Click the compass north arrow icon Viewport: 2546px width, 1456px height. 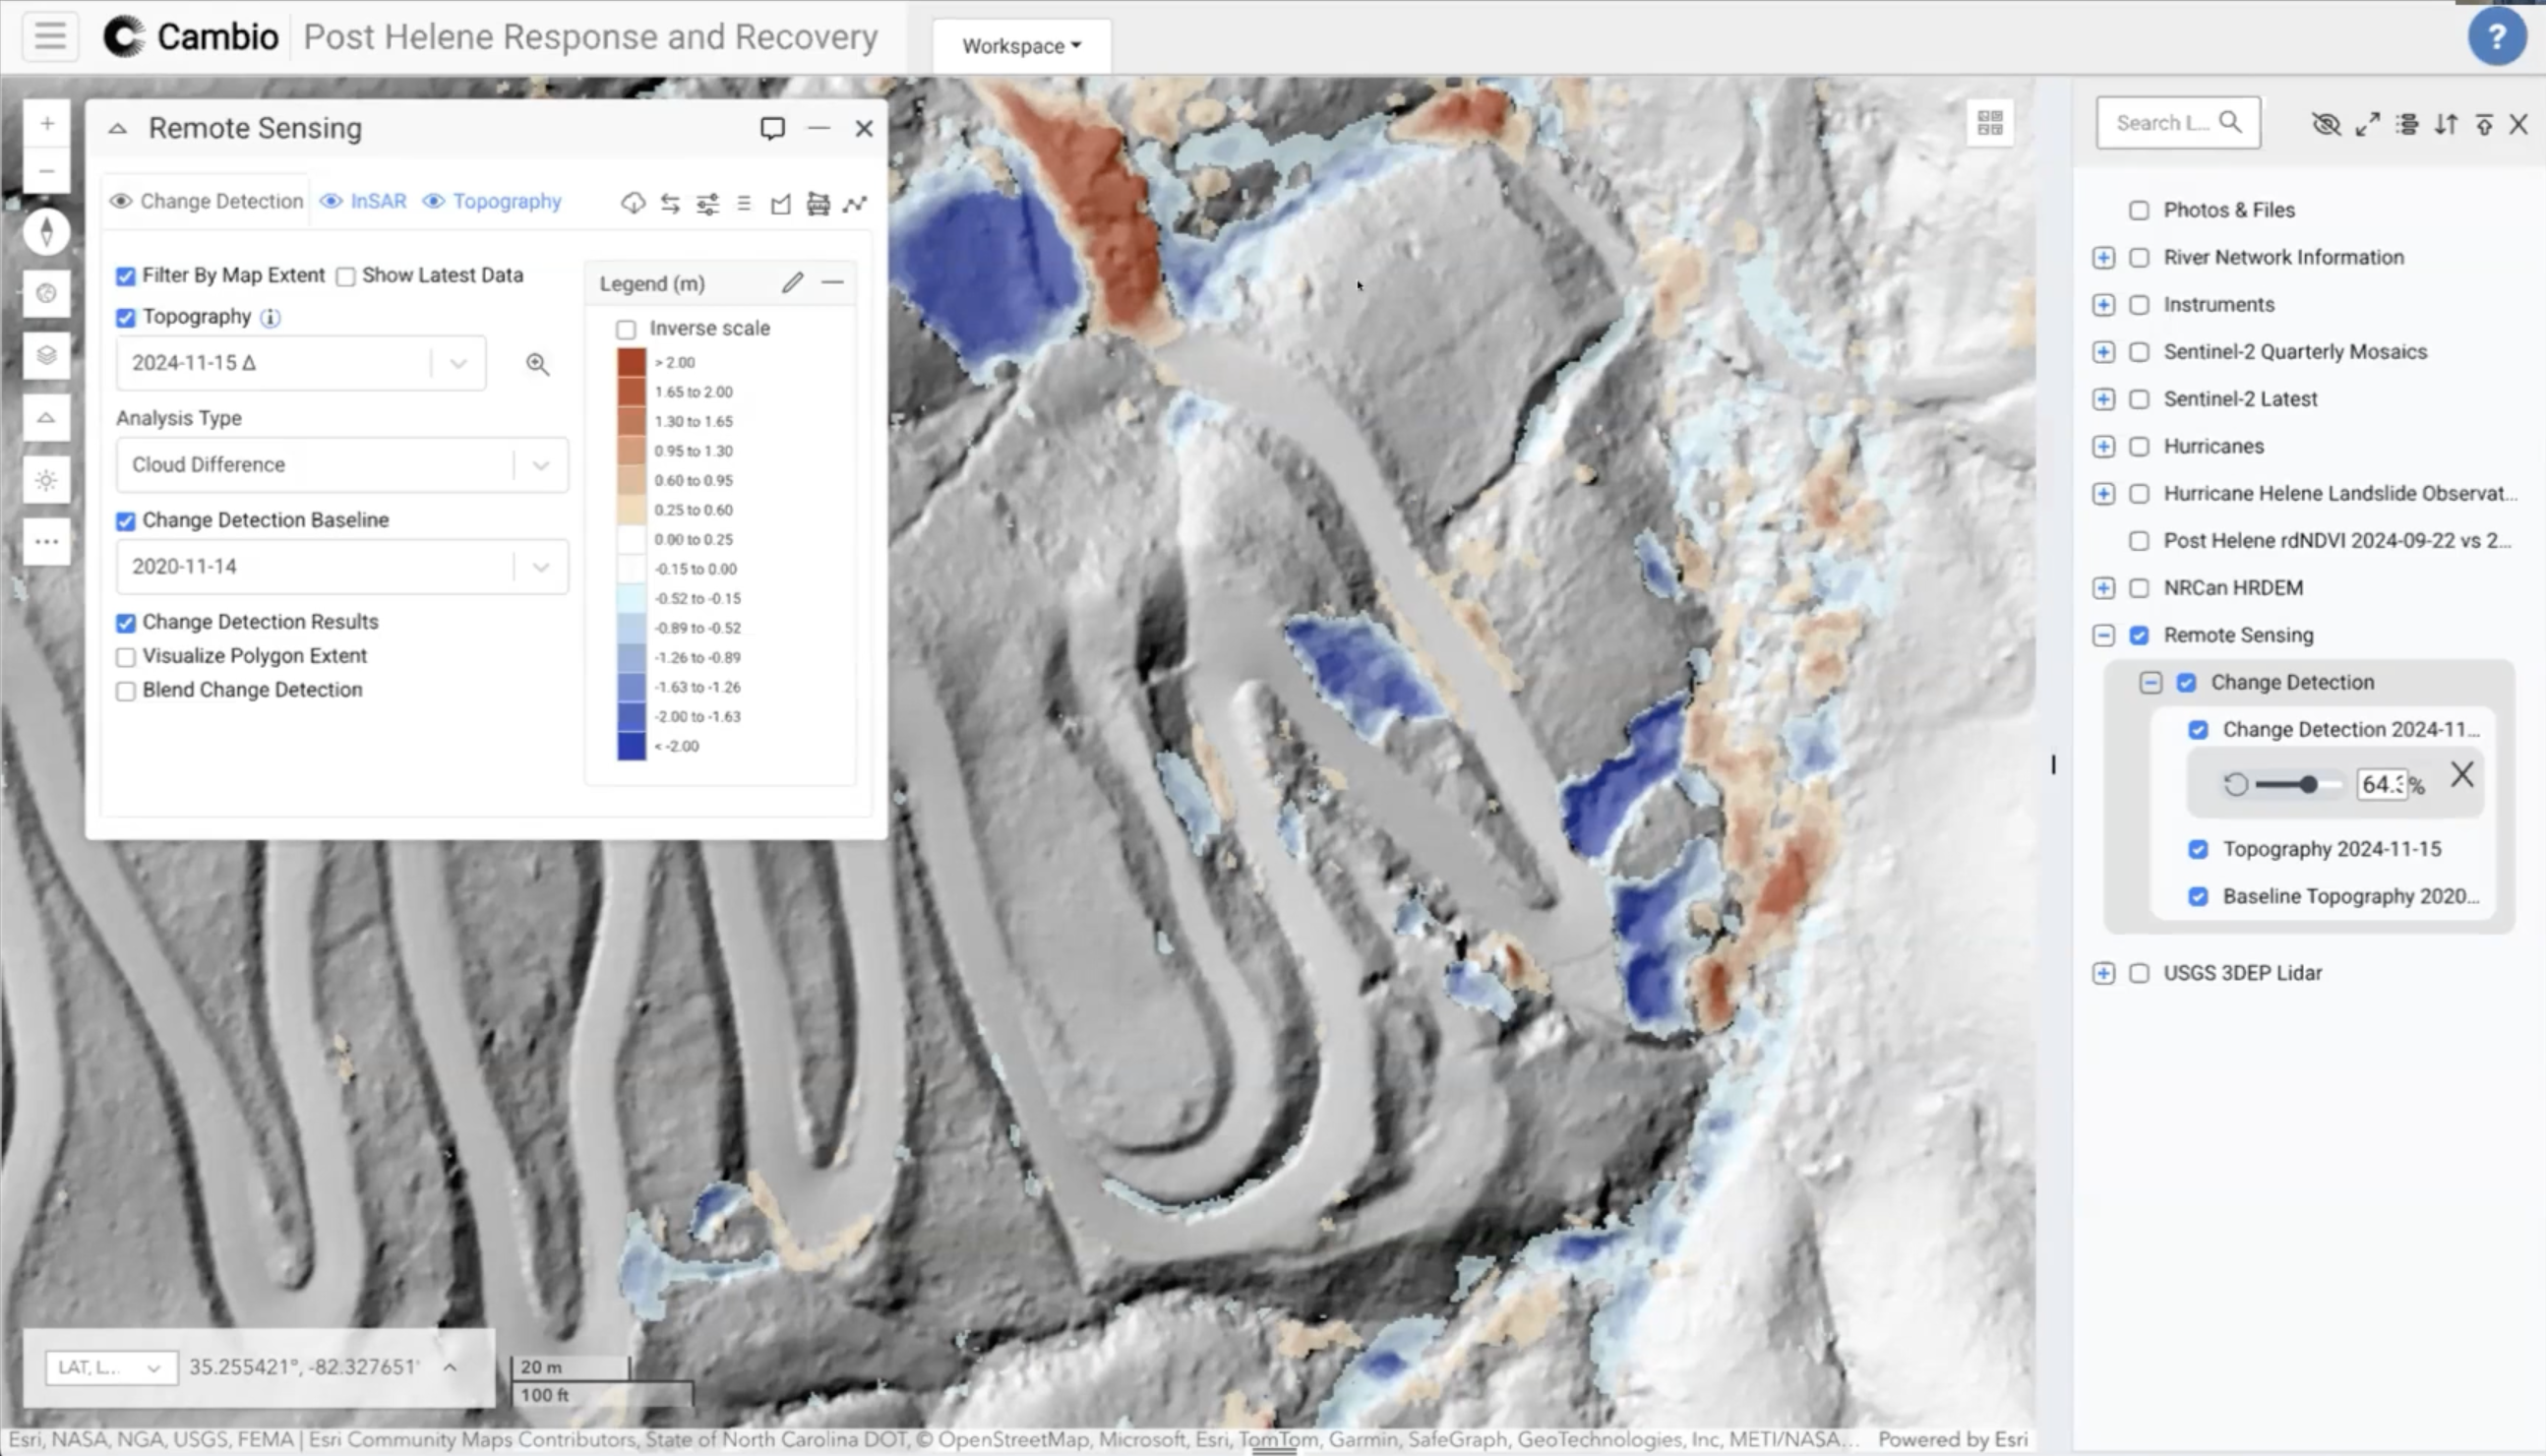click(46, 232)
